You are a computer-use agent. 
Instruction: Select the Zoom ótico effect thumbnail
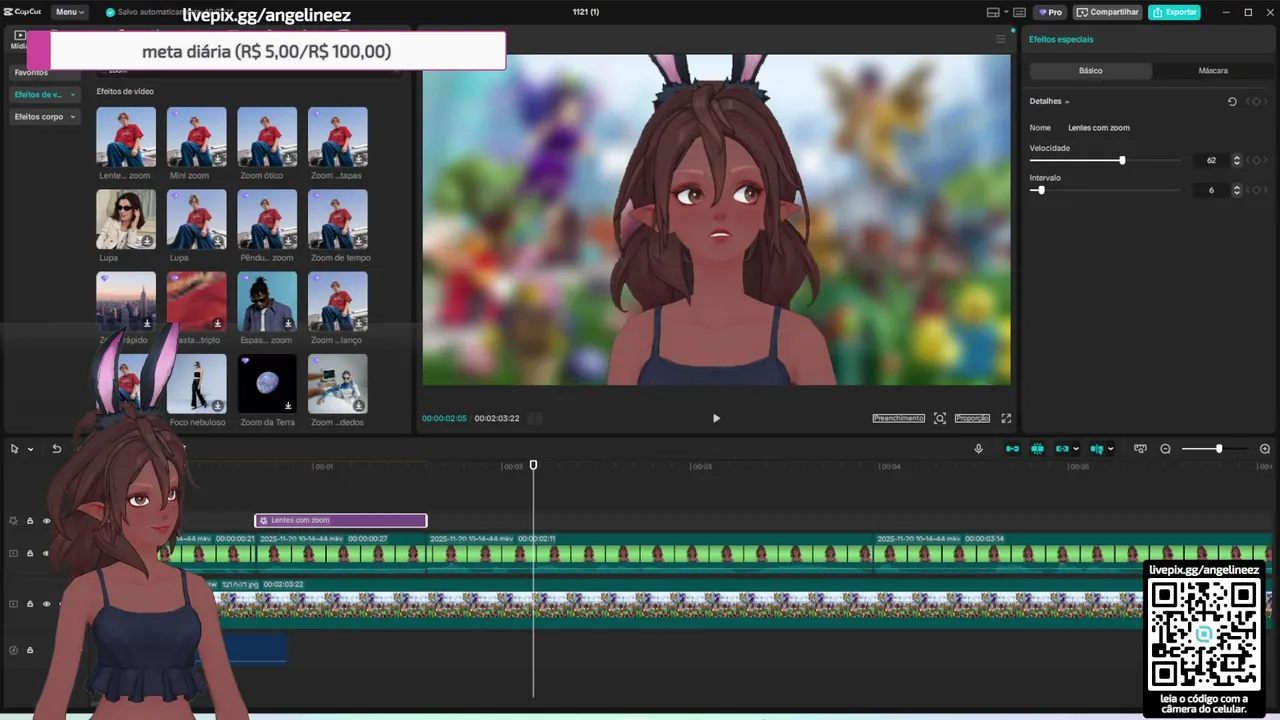[267, 137]
